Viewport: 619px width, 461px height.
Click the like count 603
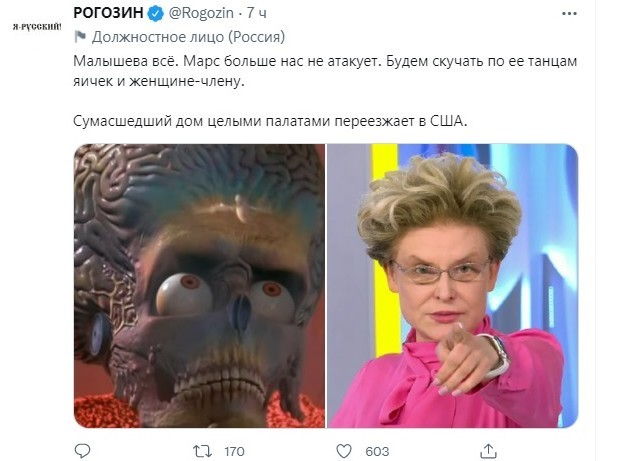tap(377, 451)
